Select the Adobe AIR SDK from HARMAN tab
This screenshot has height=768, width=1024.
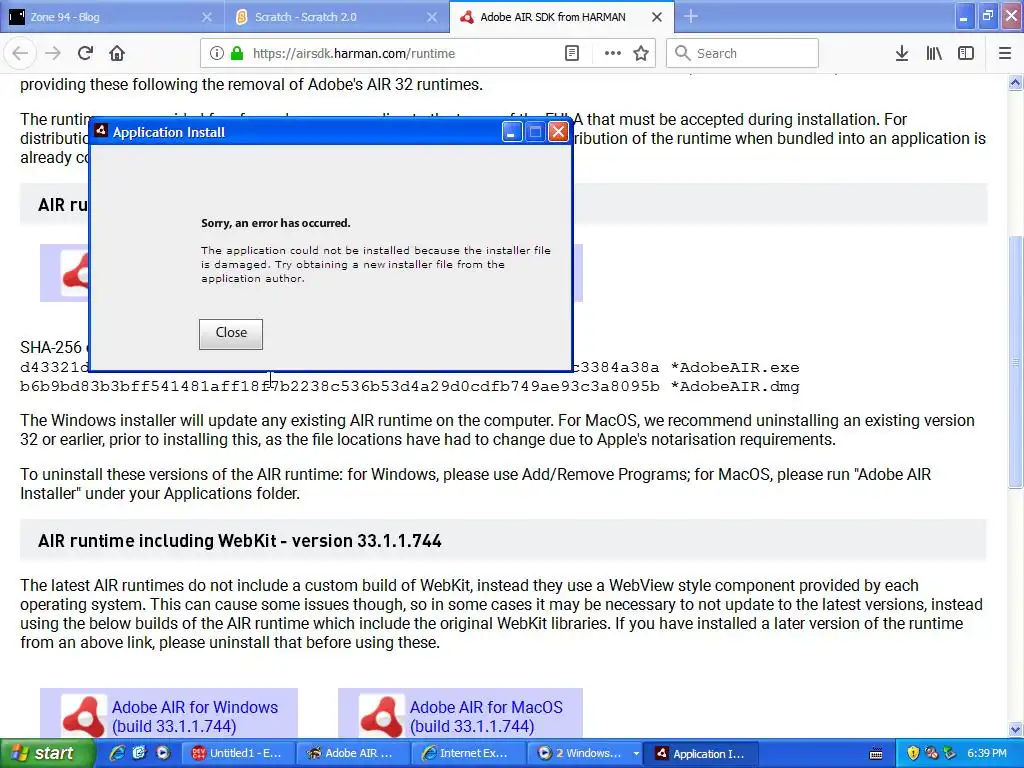coord(563,17)
